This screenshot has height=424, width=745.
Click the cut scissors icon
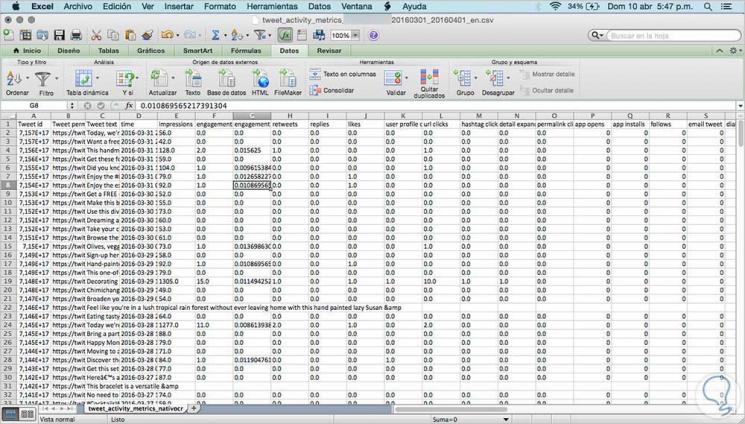tap(96, 35)
